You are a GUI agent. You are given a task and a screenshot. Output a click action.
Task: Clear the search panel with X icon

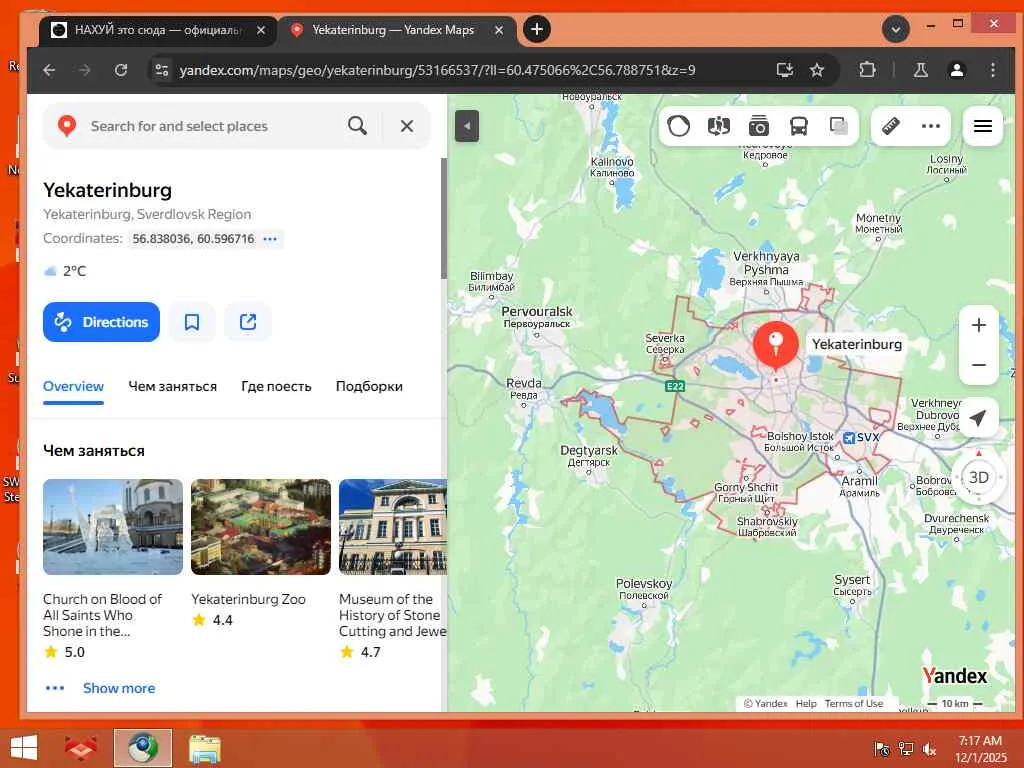pyautogui.click(x=407, y=126)
